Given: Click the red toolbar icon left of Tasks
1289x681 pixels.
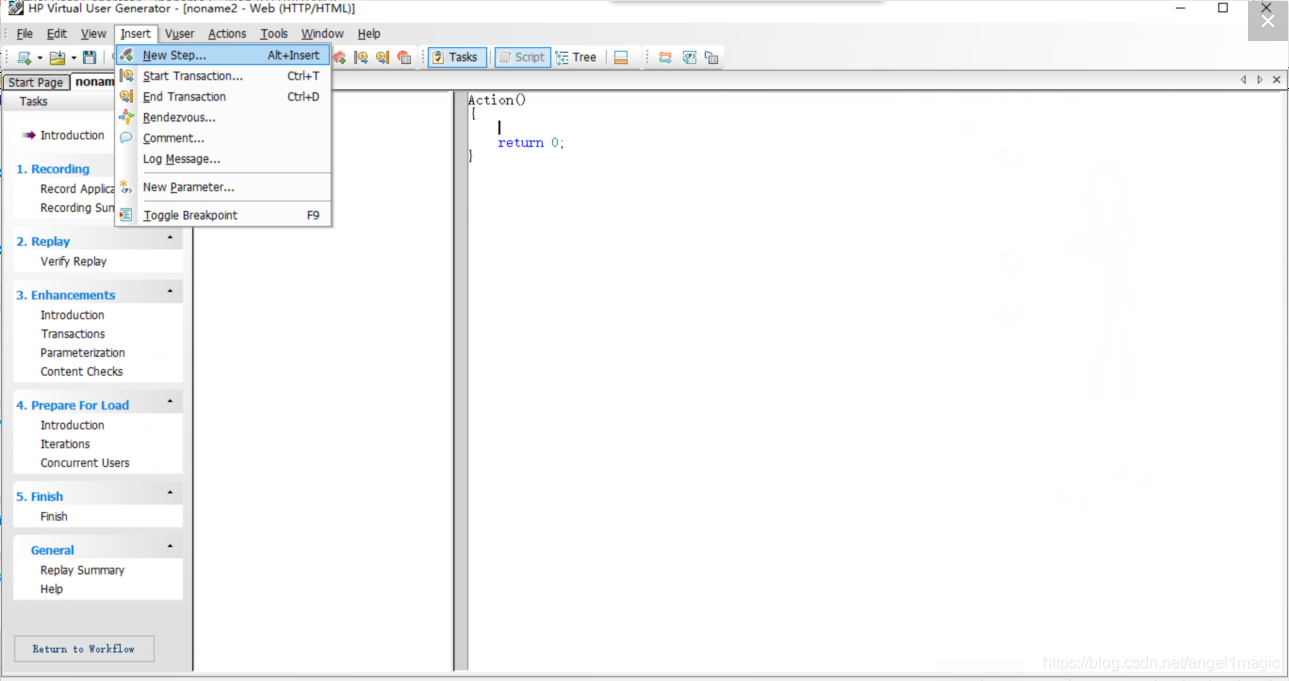Looking at the screenshot, I should (x=404, y=57).
